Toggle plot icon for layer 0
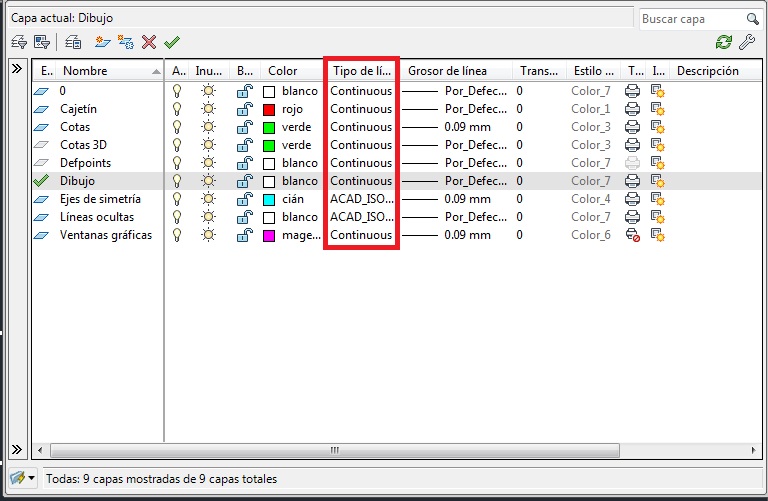This screenshot has width=768, height=501. [632, 91]
